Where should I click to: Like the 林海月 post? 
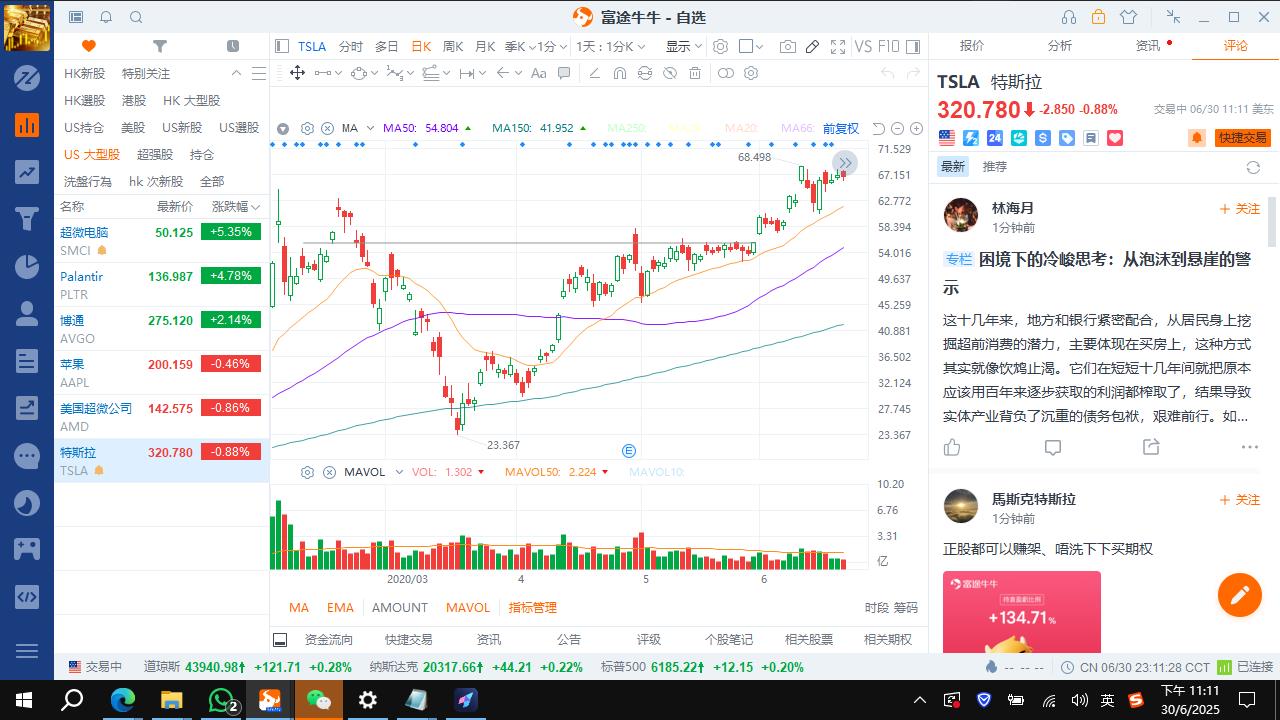click(952, 447)
